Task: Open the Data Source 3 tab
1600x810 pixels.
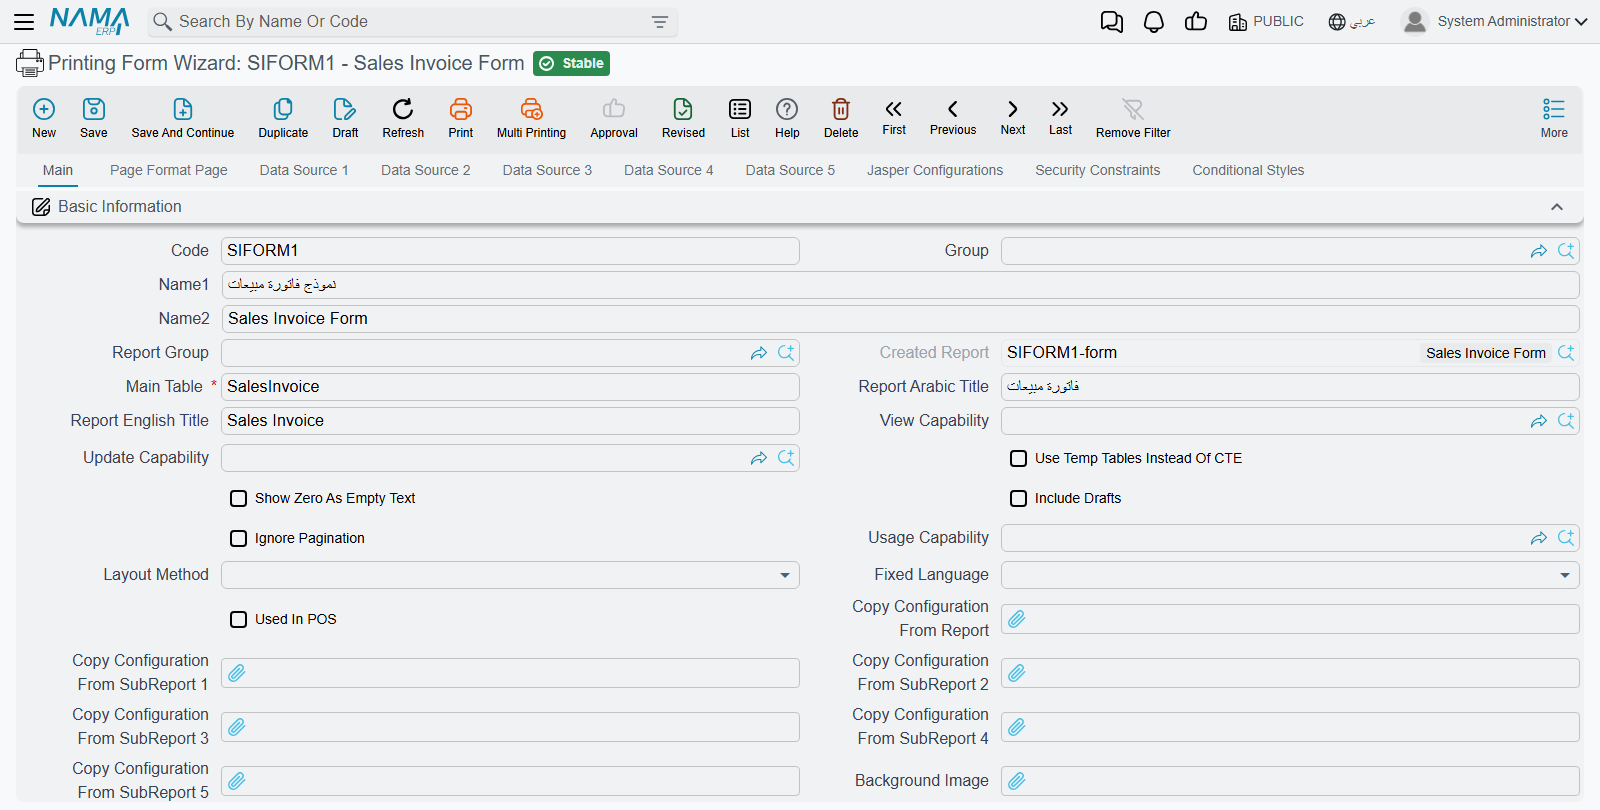Action: pyautogui.click(x=547, y=170)
